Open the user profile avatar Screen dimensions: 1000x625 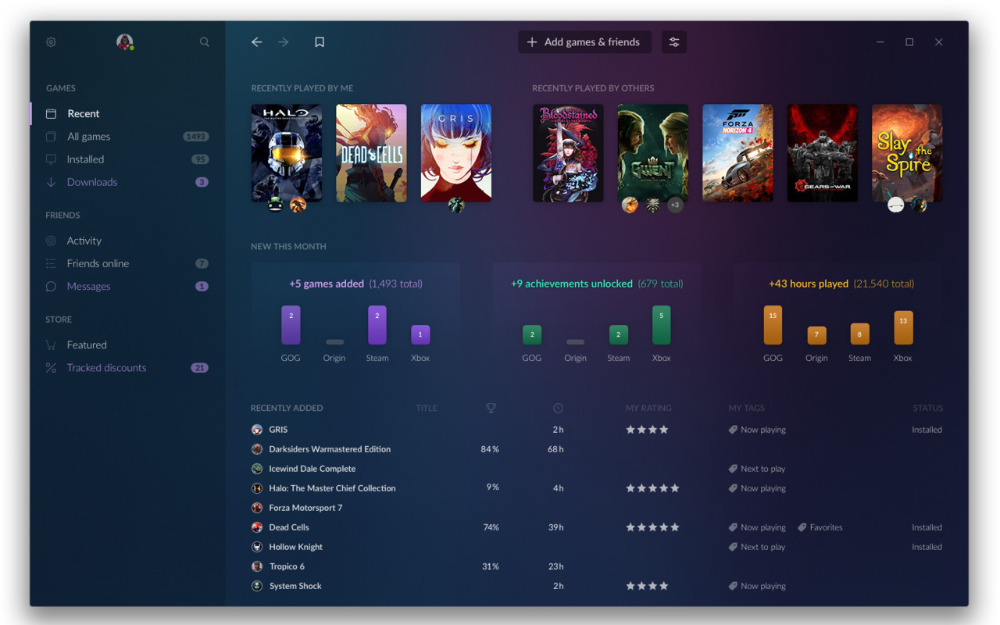coord(125,42)
